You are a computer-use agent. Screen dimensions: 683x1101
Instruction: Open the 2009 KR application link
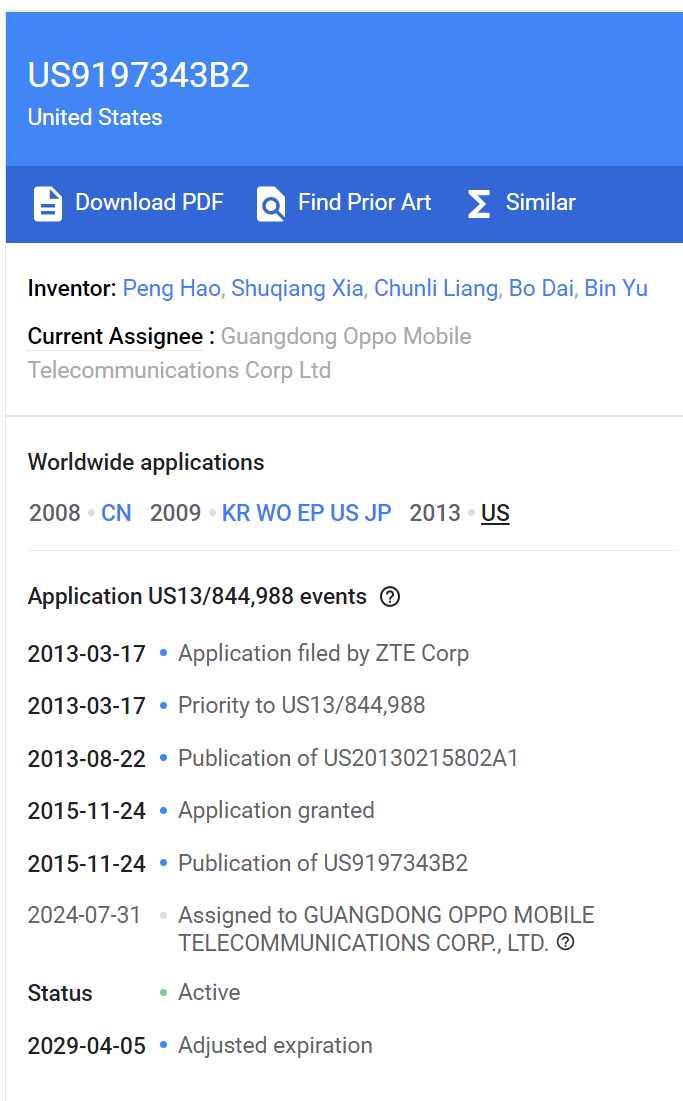pos(236,513)
